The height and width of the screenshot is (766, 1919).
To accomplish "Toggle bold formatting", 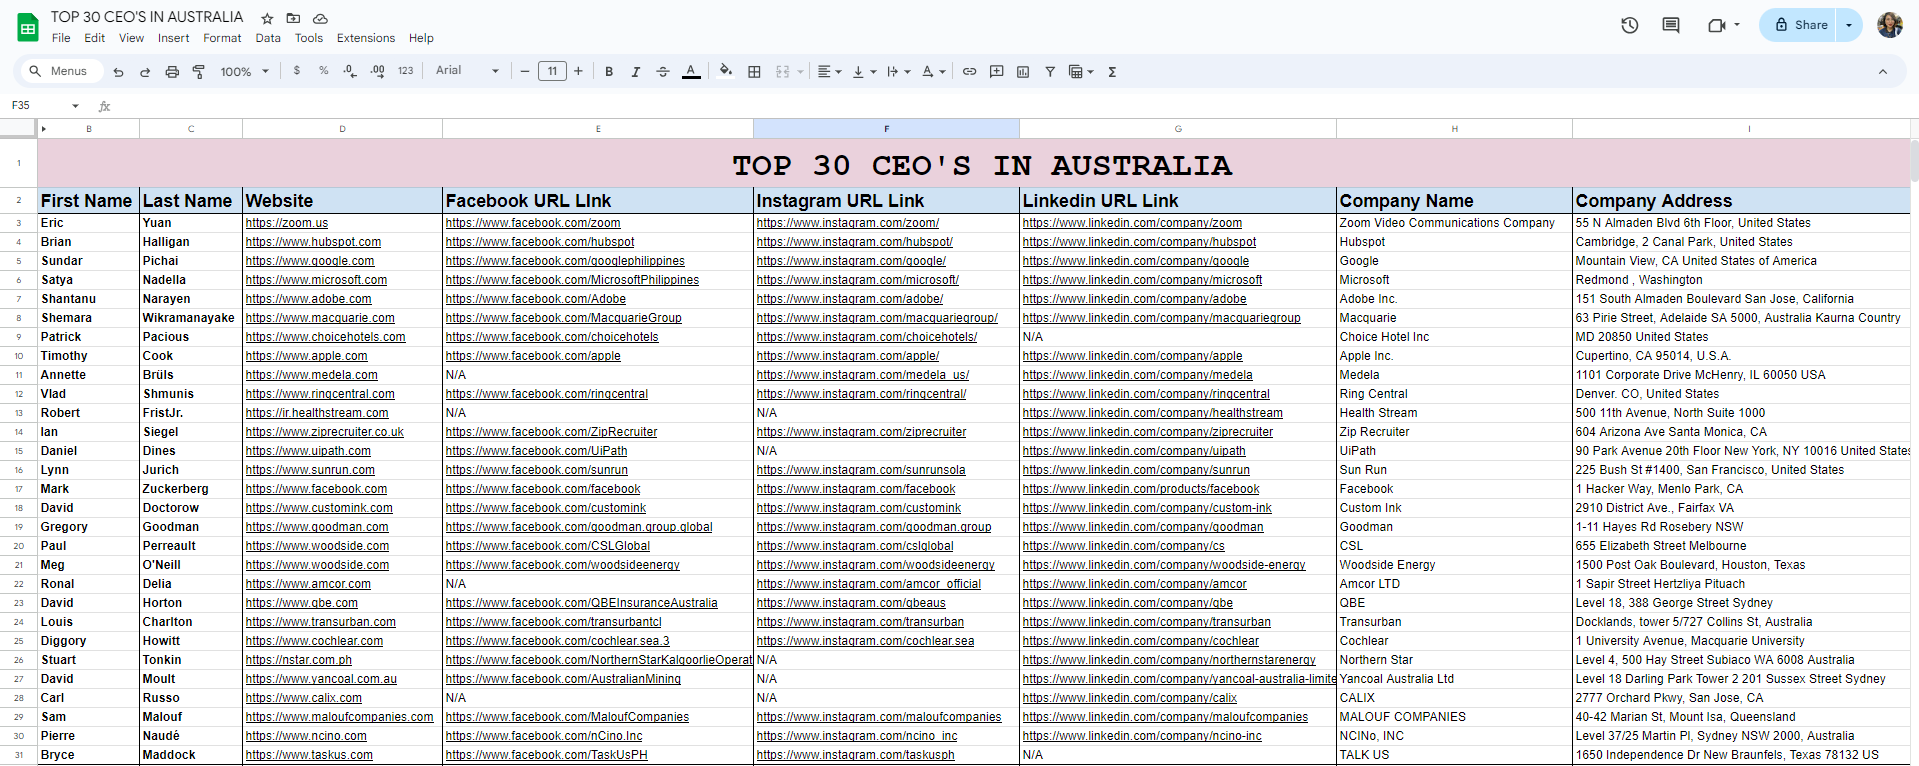I will (x=609, y=72).
